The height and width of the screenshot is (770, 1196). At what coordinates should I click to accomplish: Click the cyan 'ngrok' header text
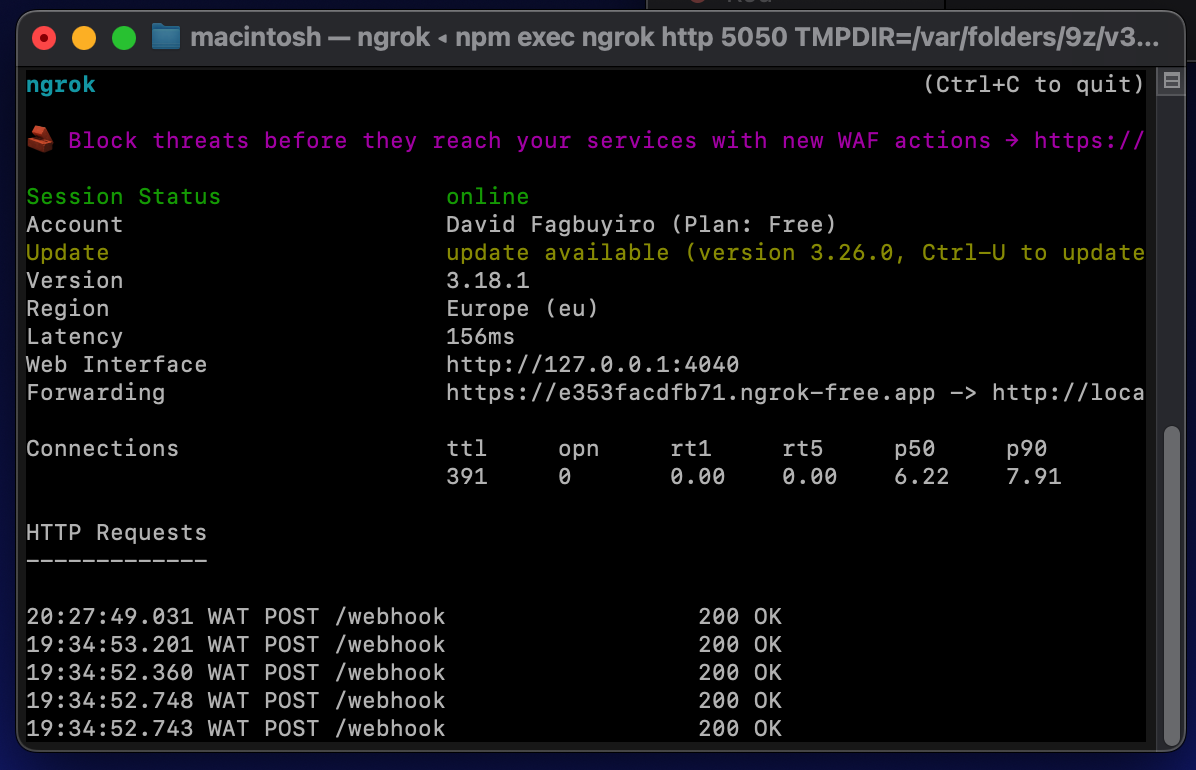pyautogui.click(x=61, y=85)
